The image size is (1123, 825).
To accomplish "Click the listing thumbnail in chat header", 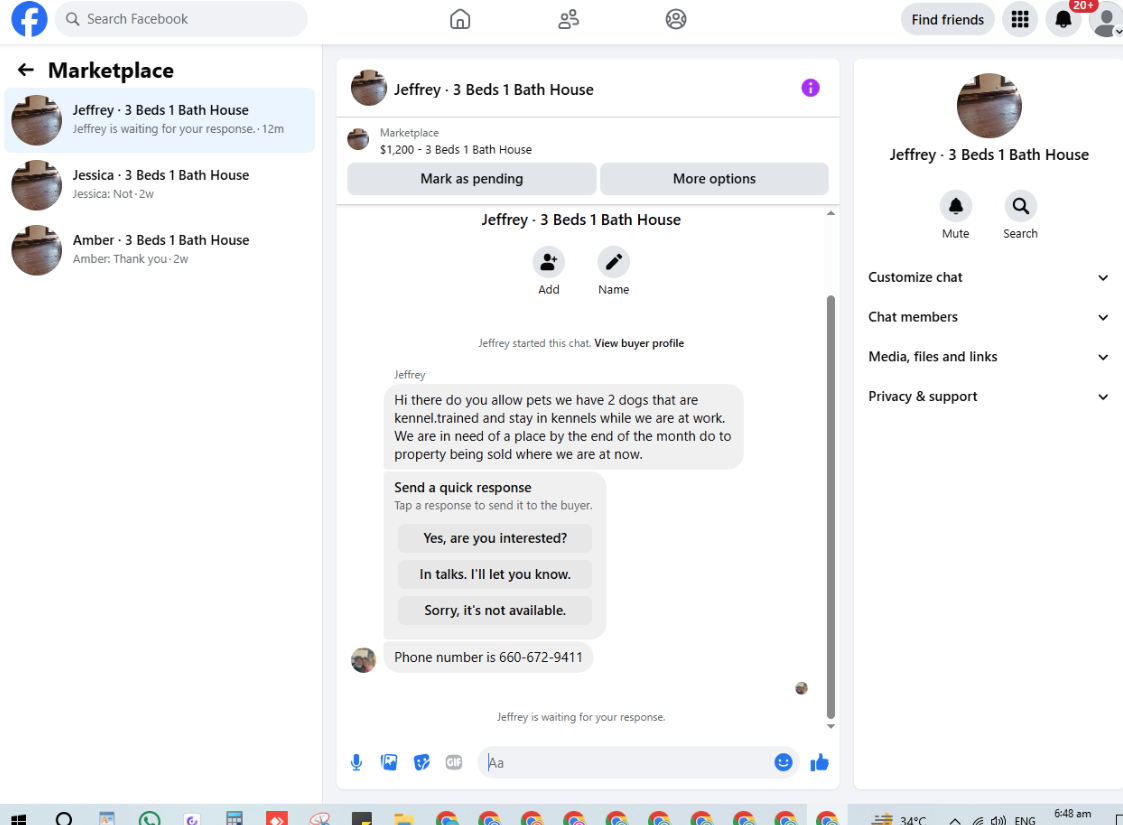I will (369, 88).
